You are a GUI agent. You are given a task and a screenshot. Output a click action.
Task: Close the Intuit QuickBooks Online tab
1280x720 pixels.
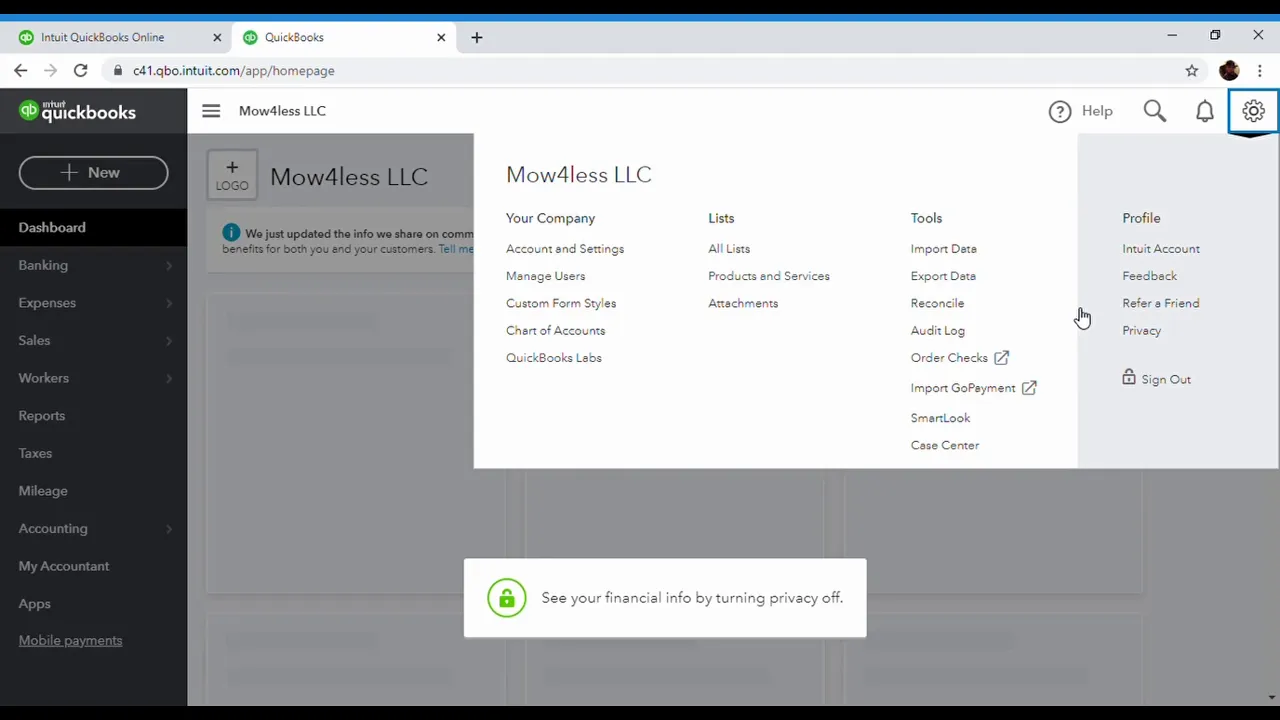pos(217,37)
